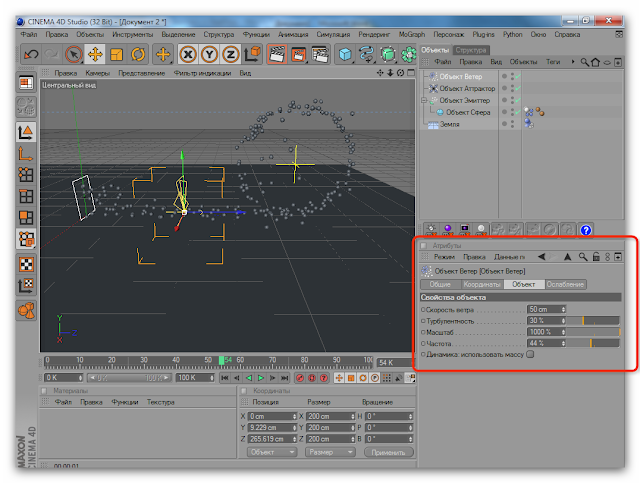Image resolution: width=640 pixels, height=483 pixels.
Task: Select Объект Ветер in object tree
Action: (x=460, y=76)
